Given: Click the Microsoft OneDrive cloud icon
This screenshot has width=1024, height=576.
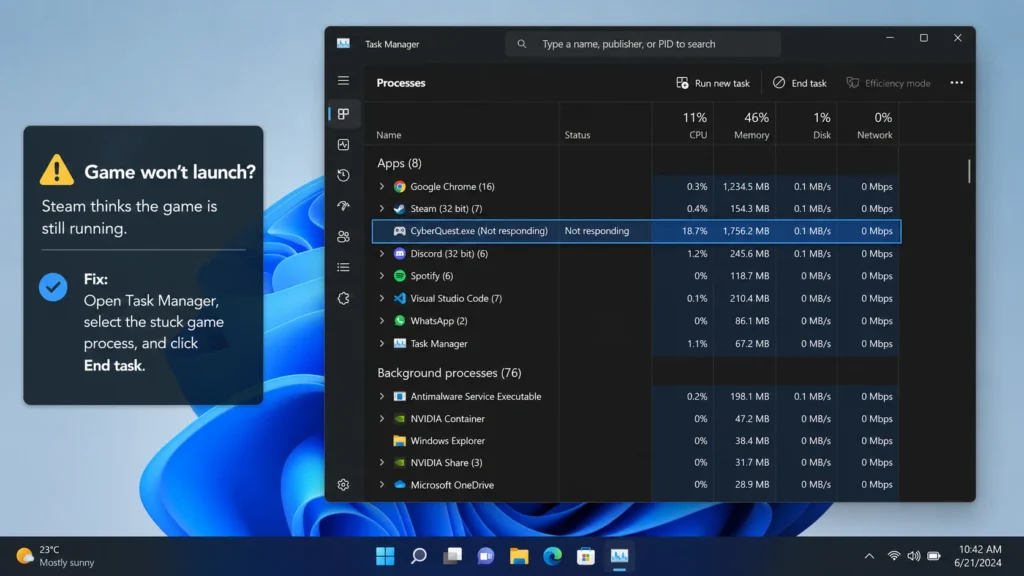Looking at the screenshot, I should click(400, 485).
